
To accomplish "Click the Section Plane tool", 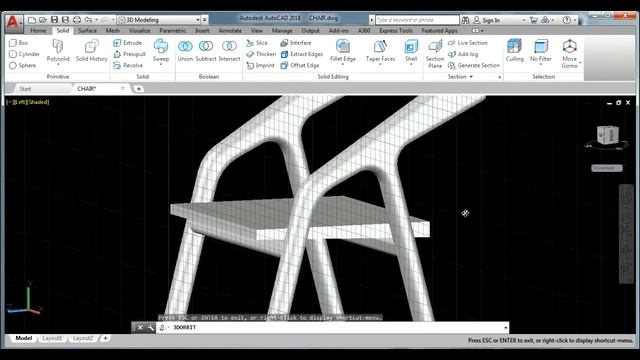I will coord(435,54).
